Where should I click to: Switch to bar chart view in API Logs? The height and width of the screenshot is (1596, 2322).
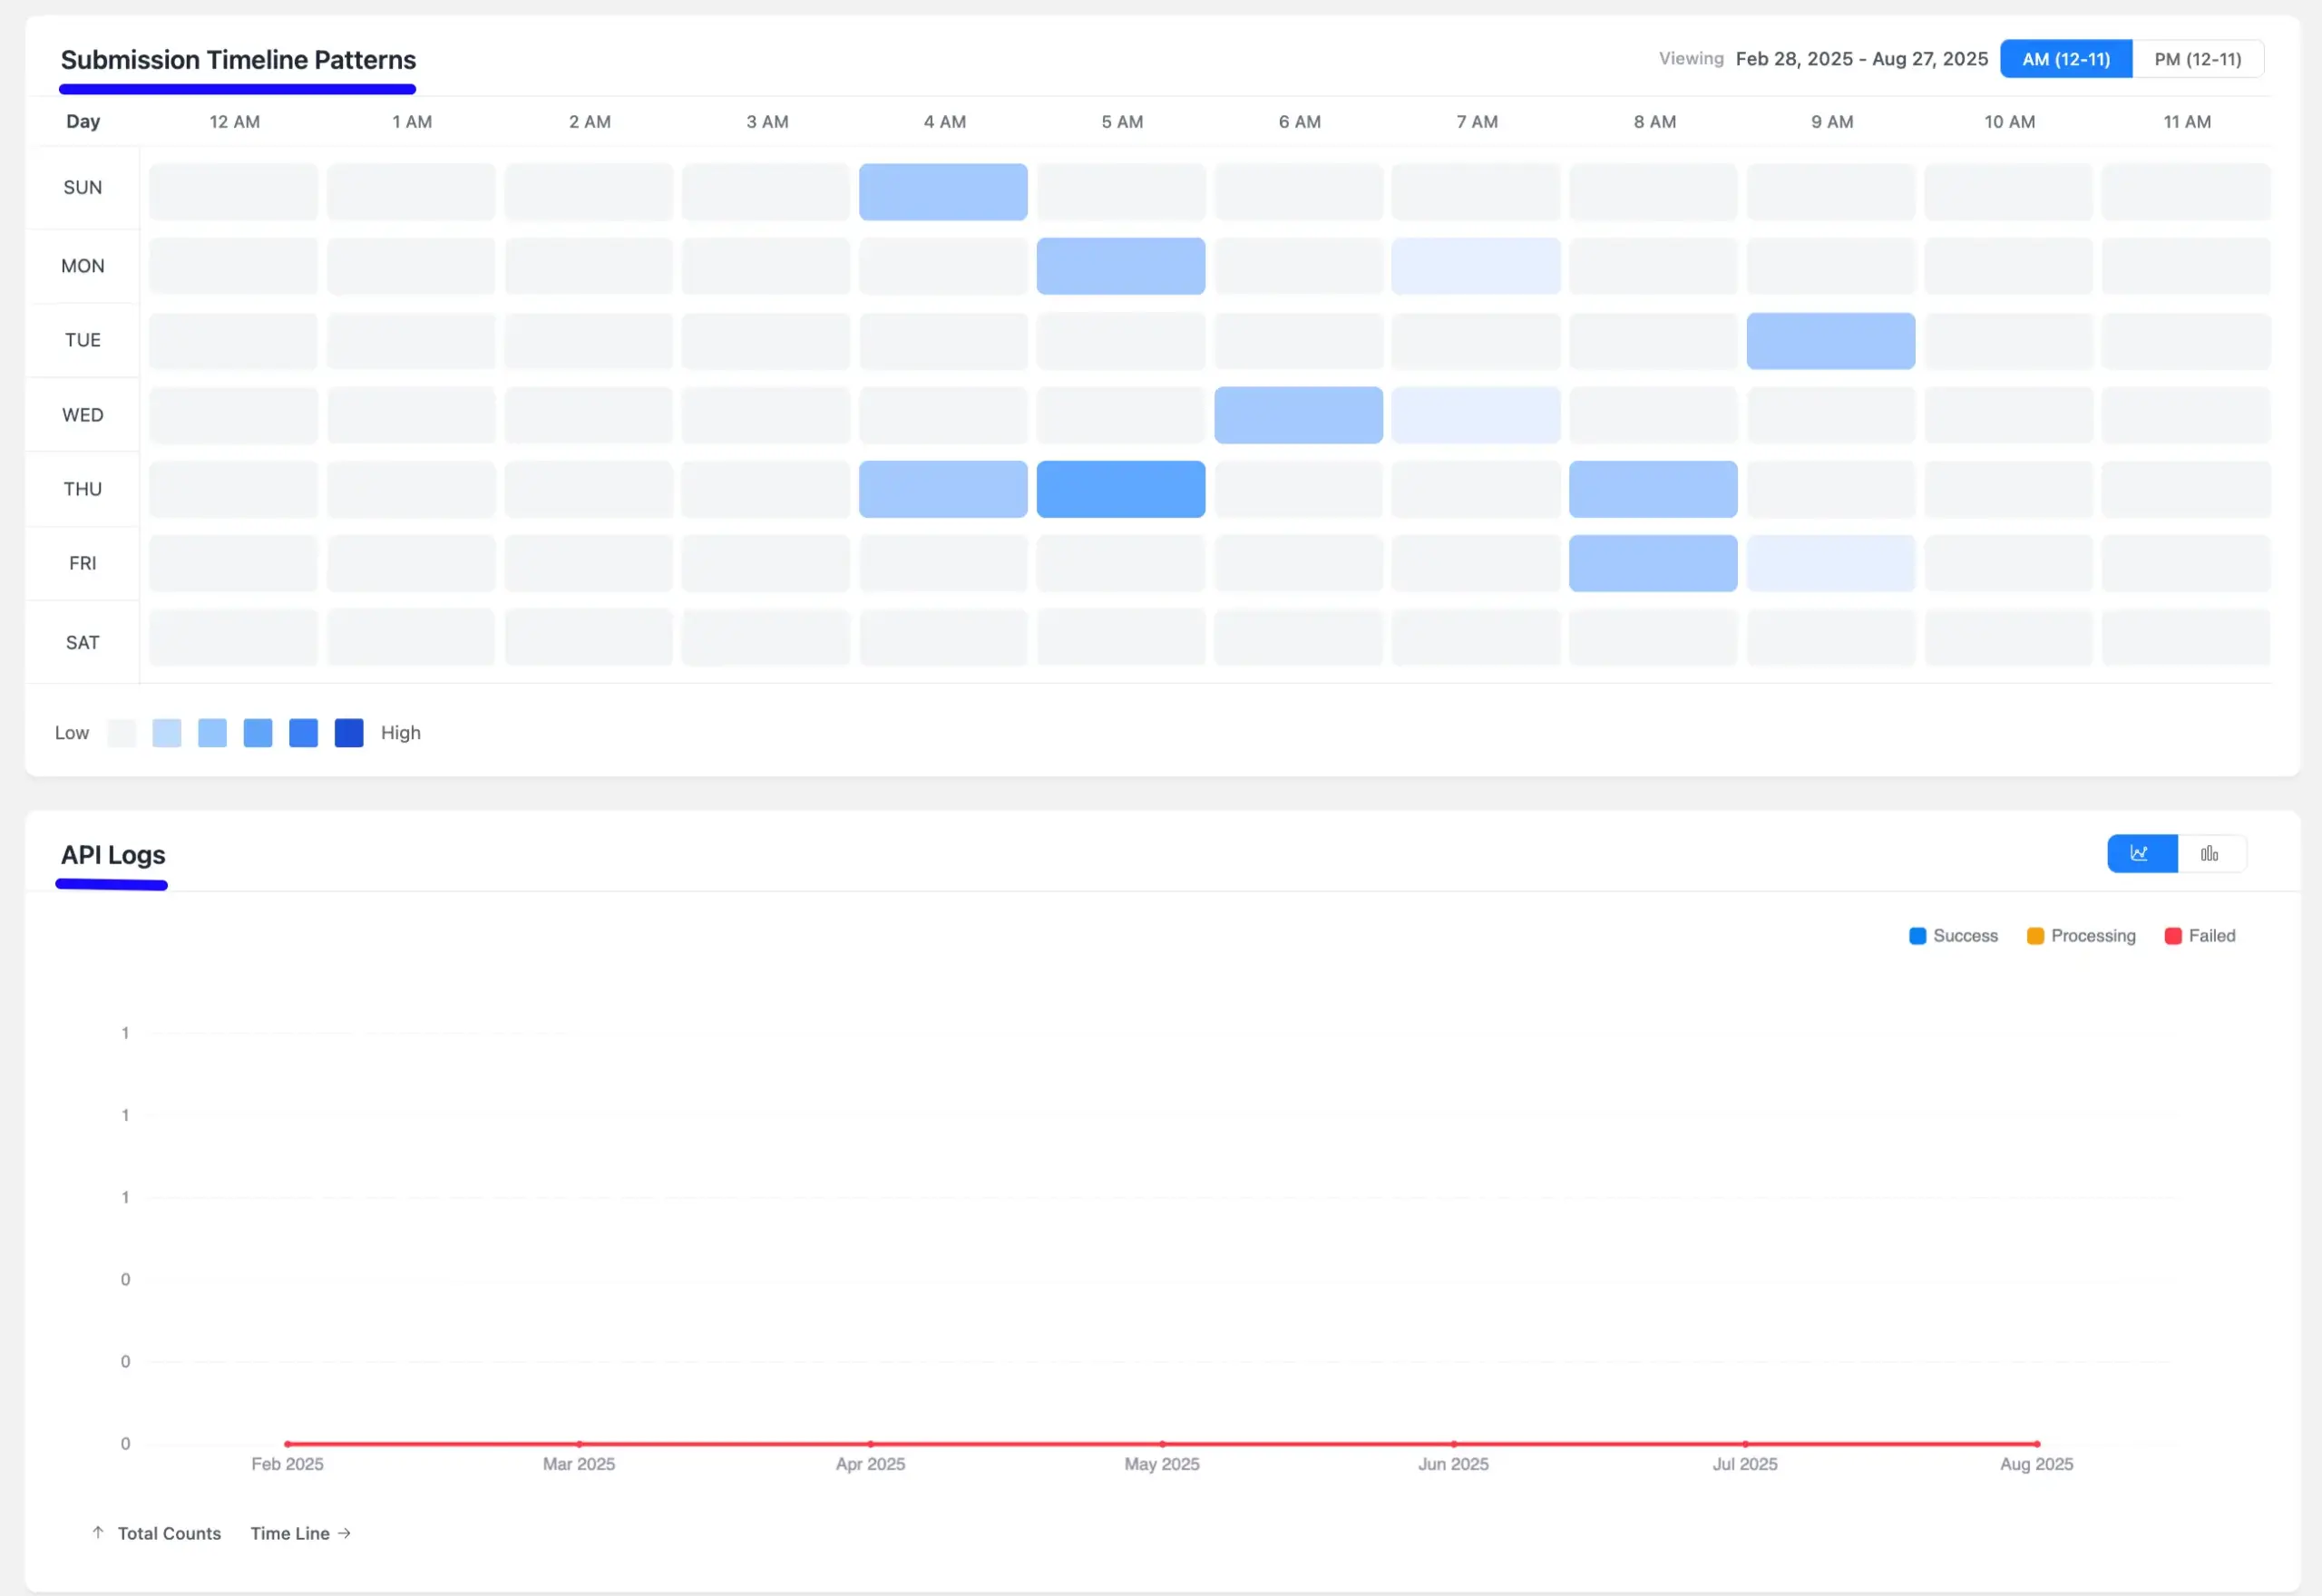(x=2211, y=853)
